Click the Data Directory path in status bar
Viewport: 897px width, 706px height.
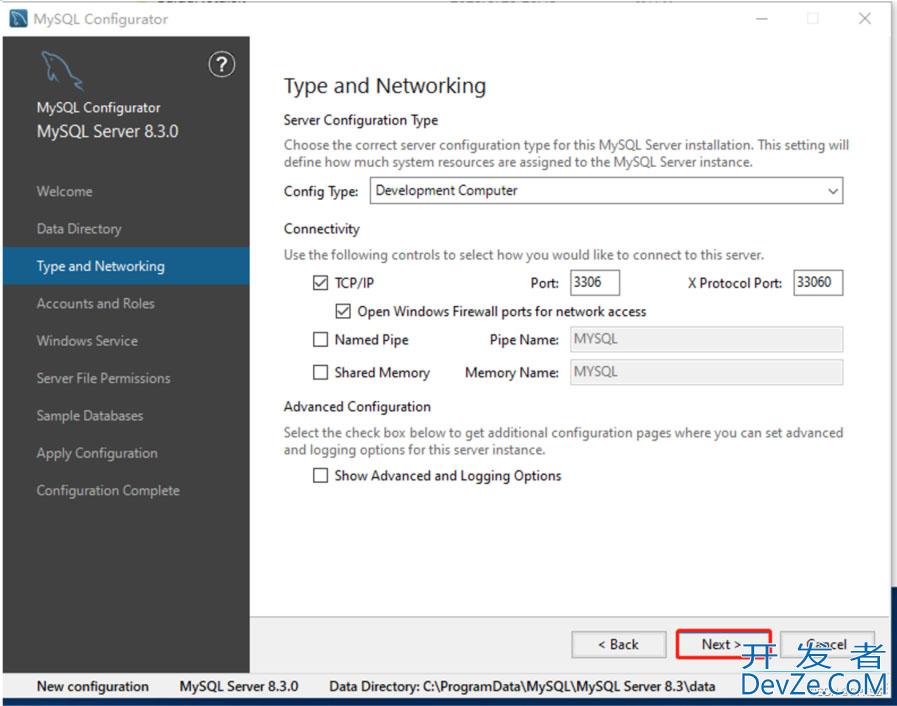tap(522, 686)
